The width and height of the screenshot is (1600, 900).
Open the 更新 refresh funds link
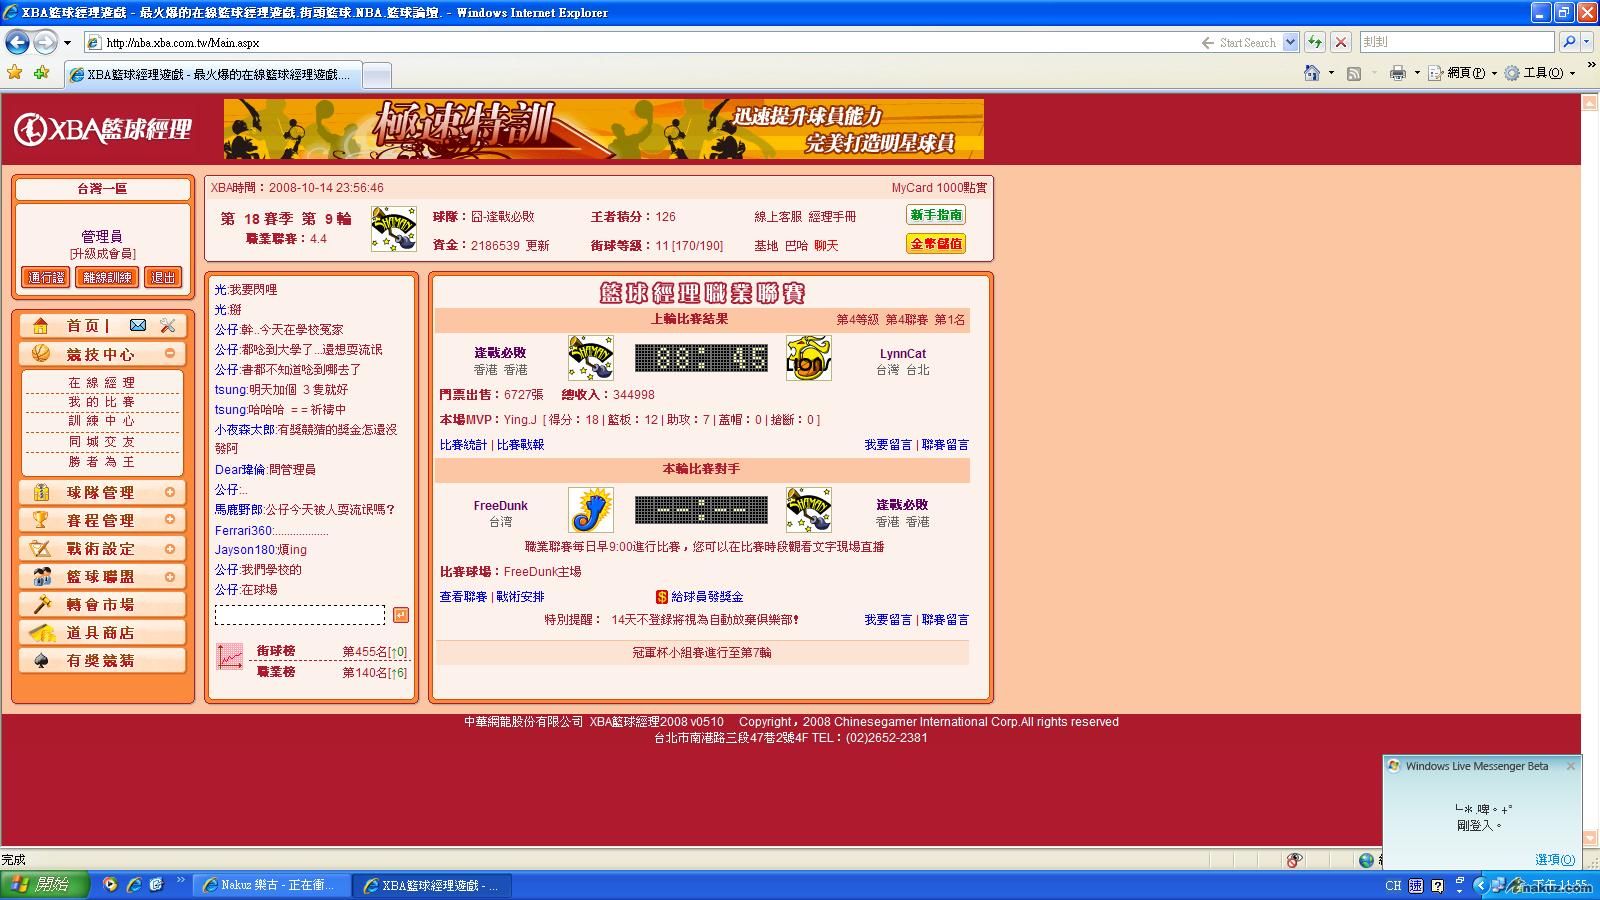[537, 246]
